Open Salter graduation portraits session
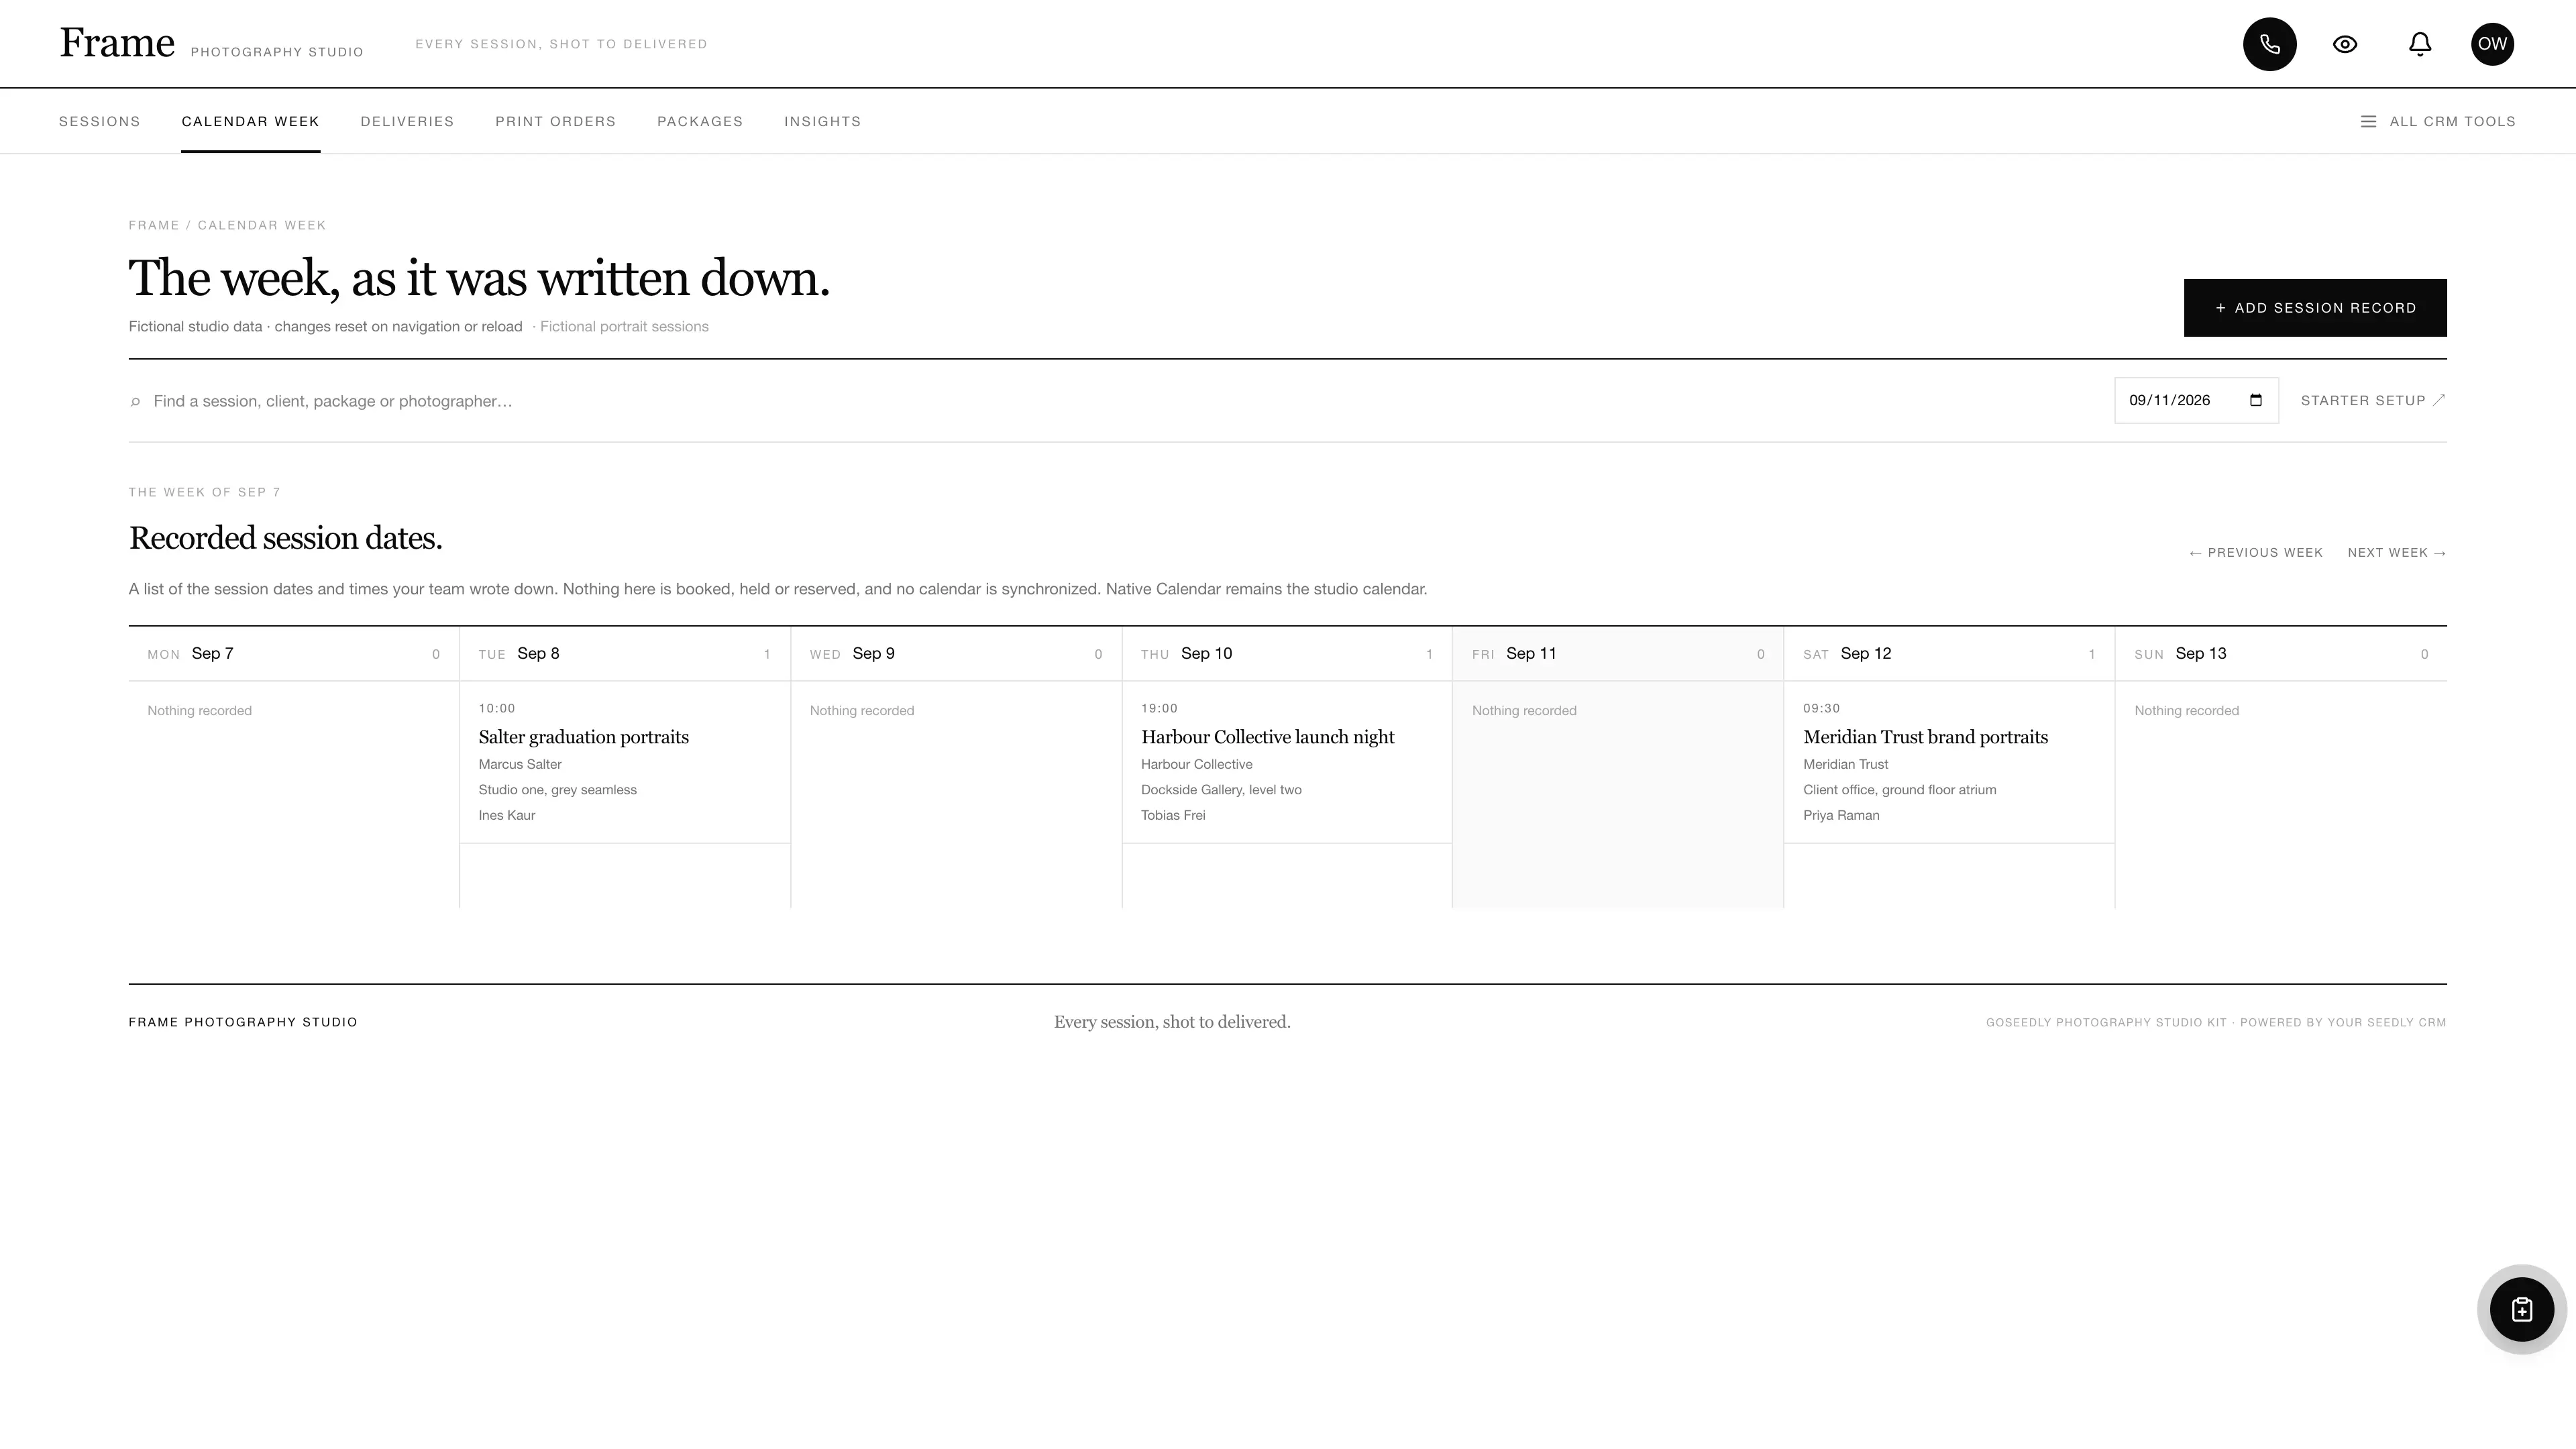Screen dimensions: 2576x1449 [583, 737]
